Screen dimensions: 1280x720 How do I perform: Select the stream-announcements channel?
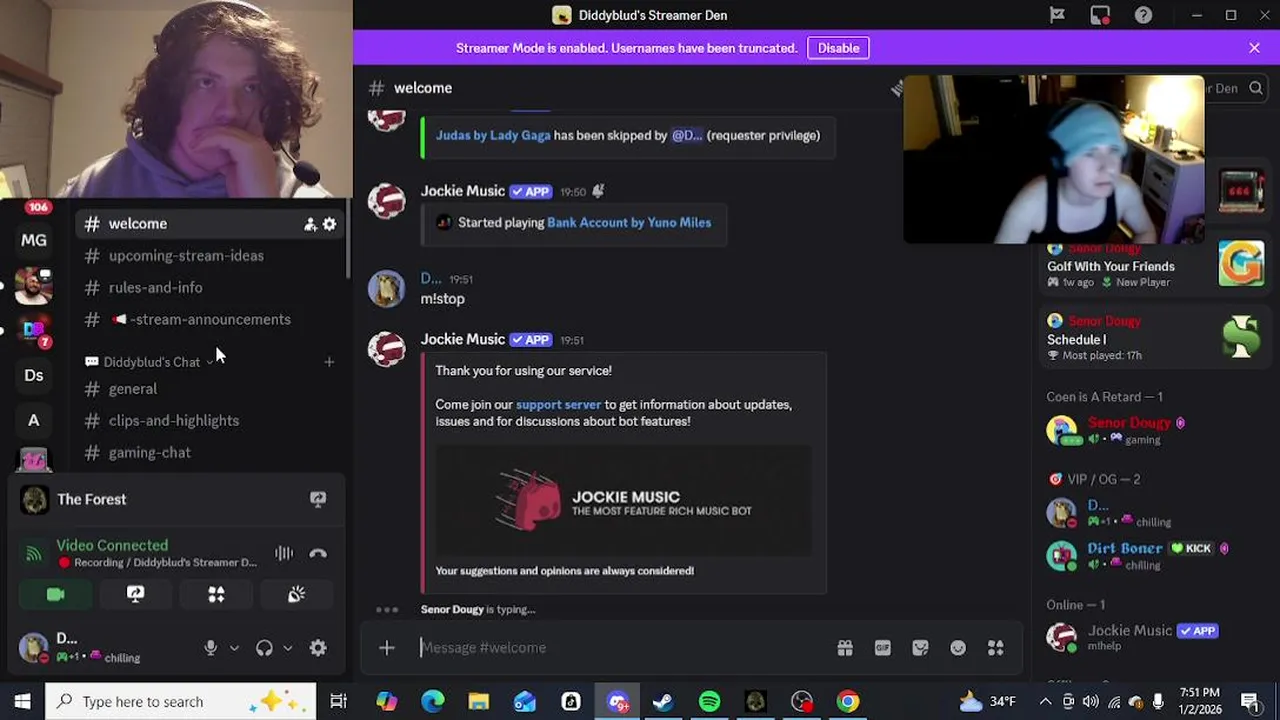click(210, 320)
